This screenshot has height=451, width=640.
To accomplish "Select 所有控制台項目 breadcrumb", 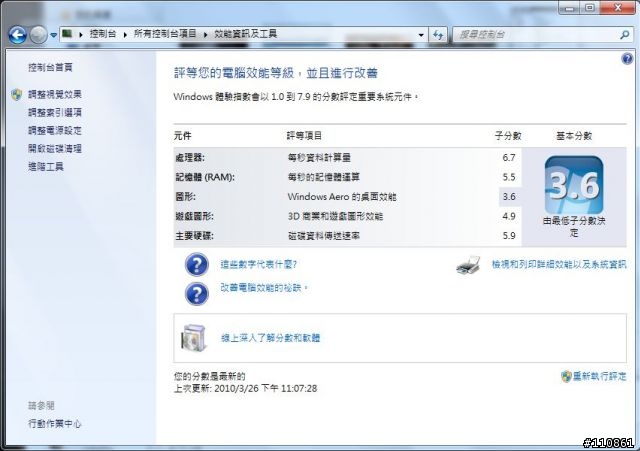I will click(x=165, y=34).
